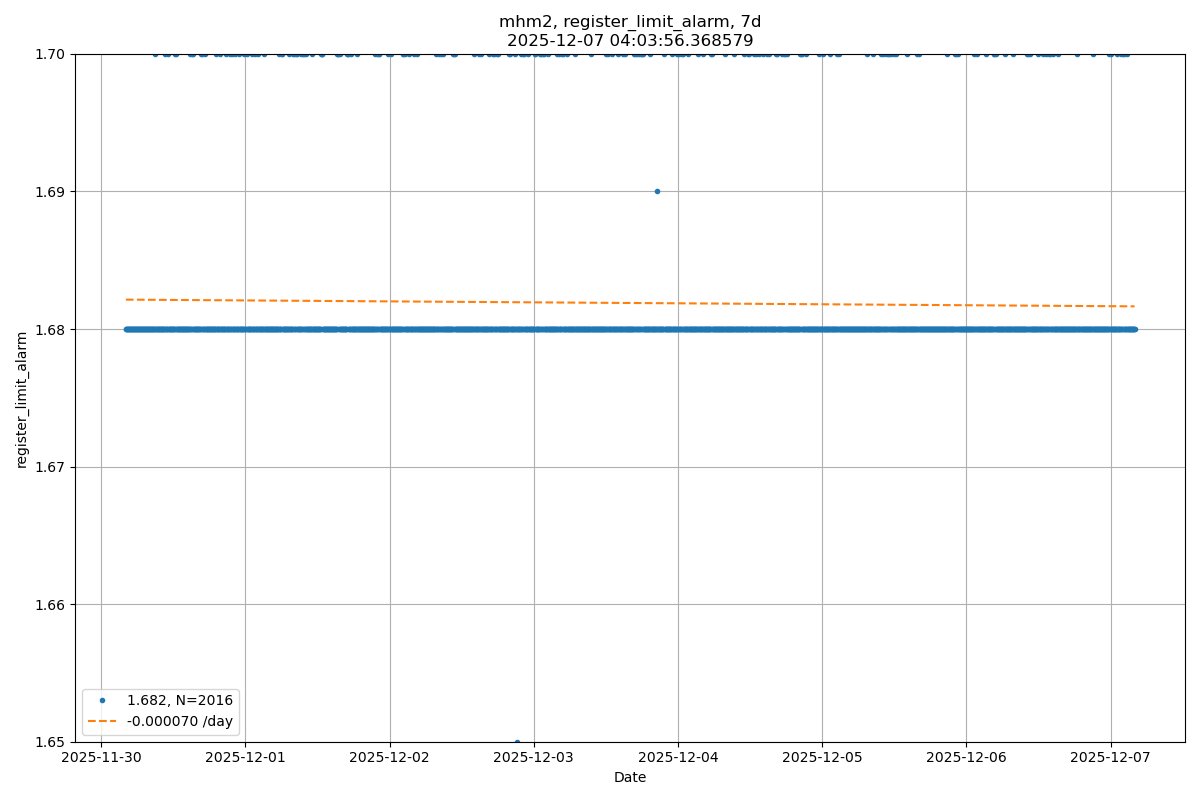Click the outlier data point at 1.69
This screenshot has height=800, width=1200.
[x=657, y=191]
